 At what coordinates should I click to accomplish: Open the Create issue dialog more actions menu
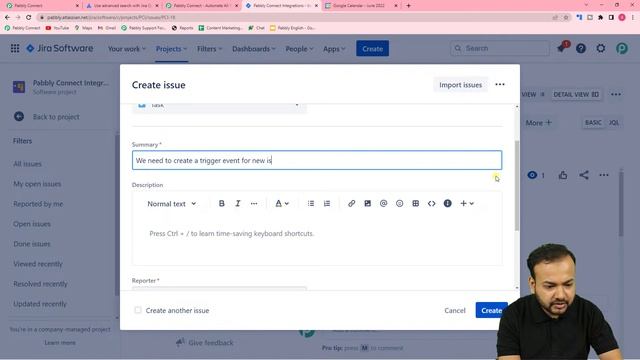point(500,84)
